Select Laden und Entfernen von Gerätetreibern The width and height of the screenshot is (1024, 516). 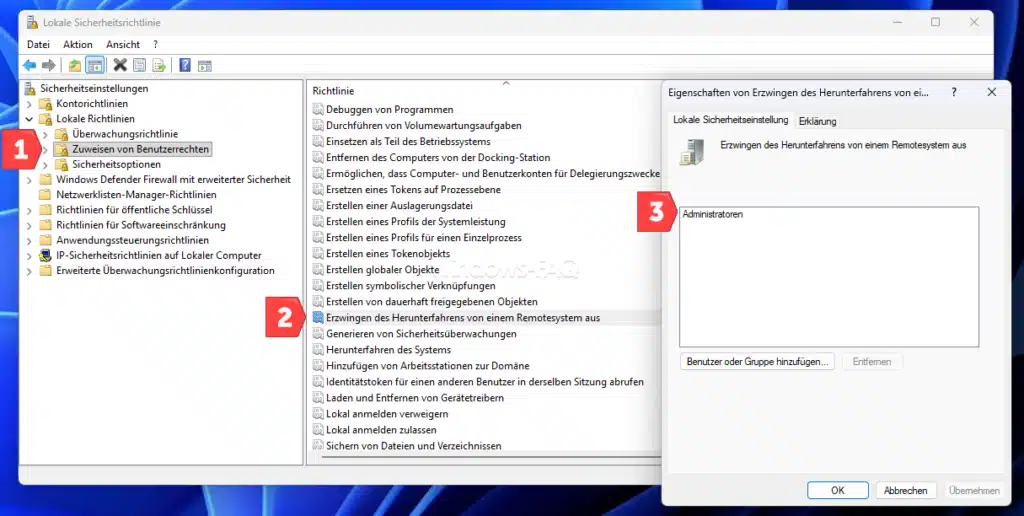coord(415,398)
